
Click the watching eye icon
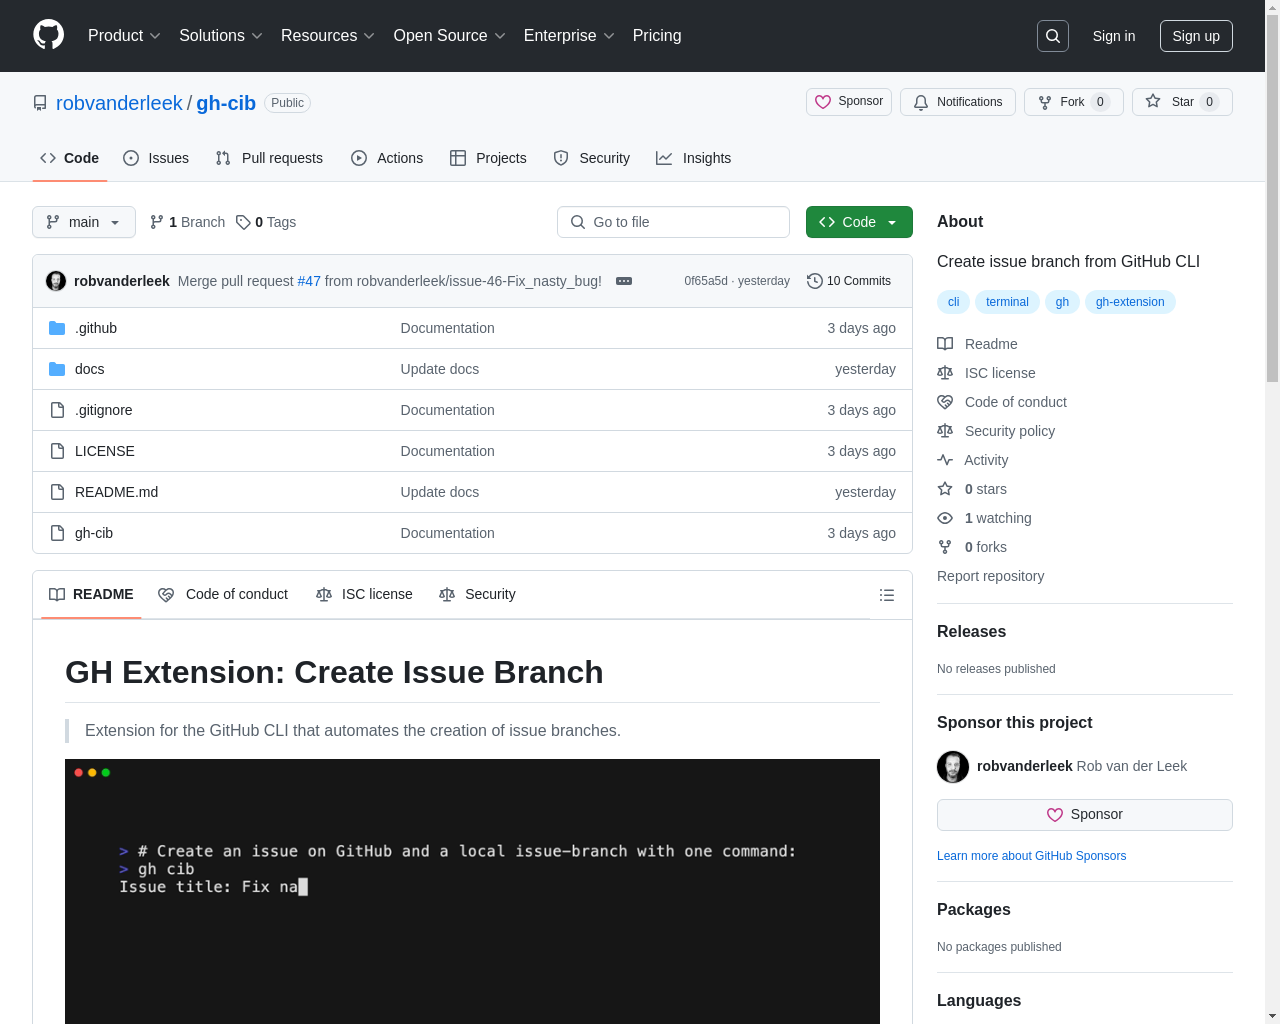(945, 518)
